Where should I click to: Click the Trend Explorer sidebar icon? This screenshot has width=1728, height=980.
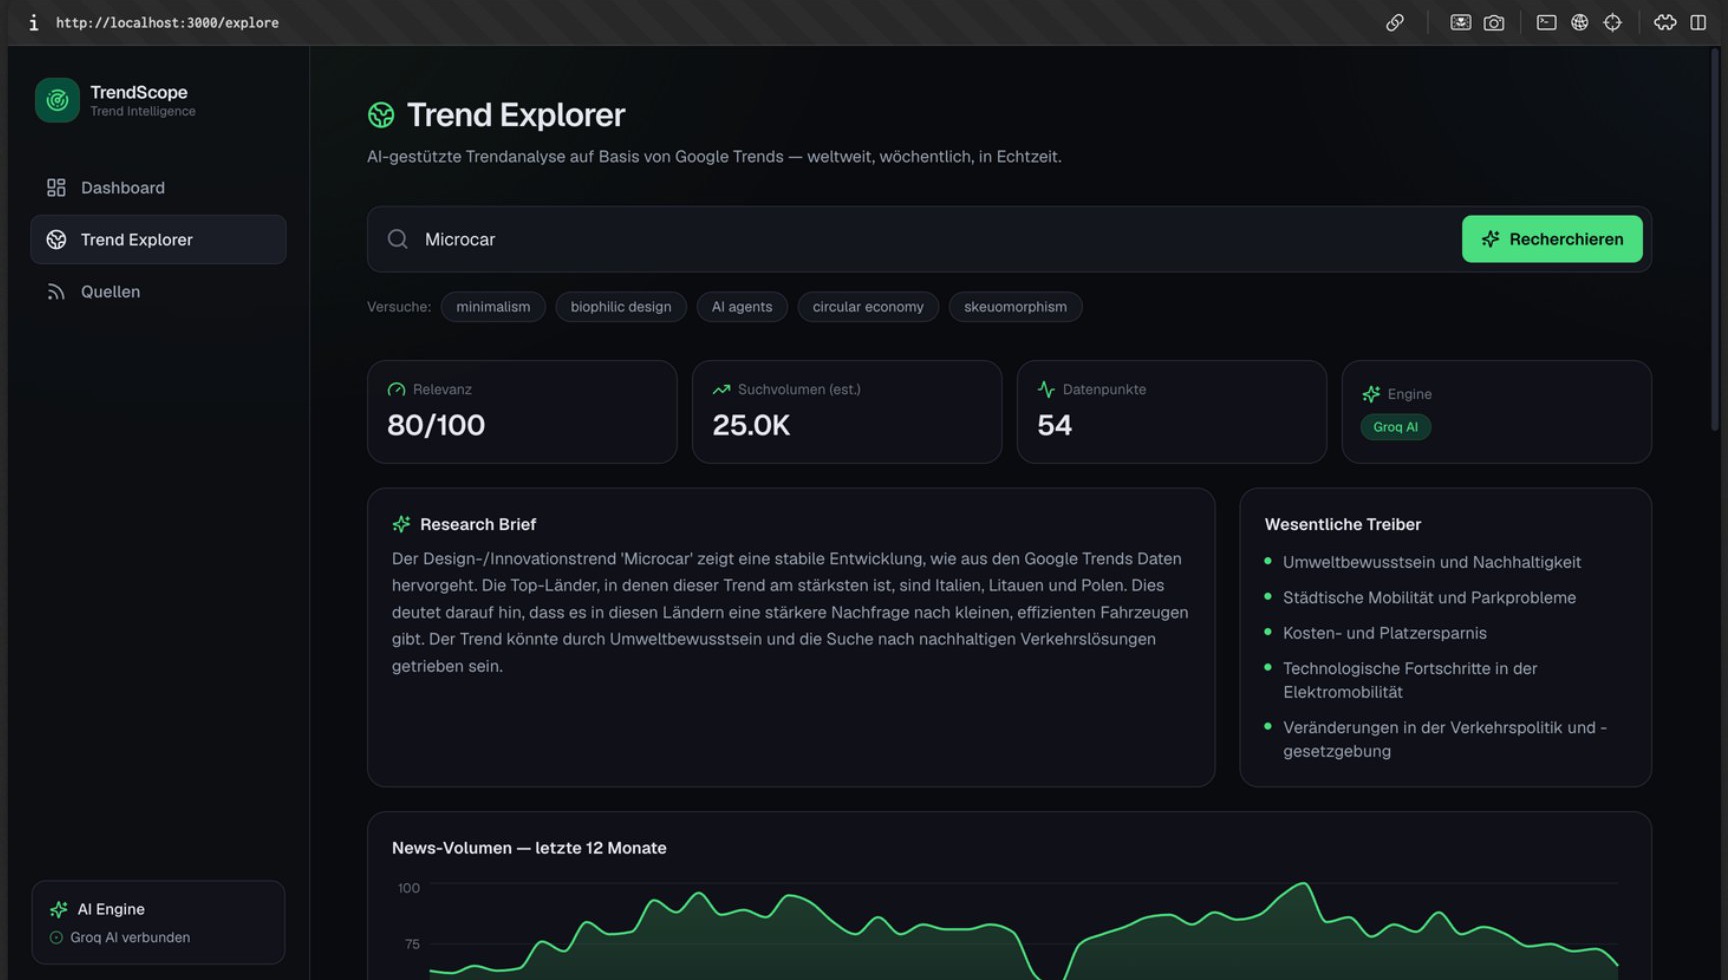click(56, 240)
